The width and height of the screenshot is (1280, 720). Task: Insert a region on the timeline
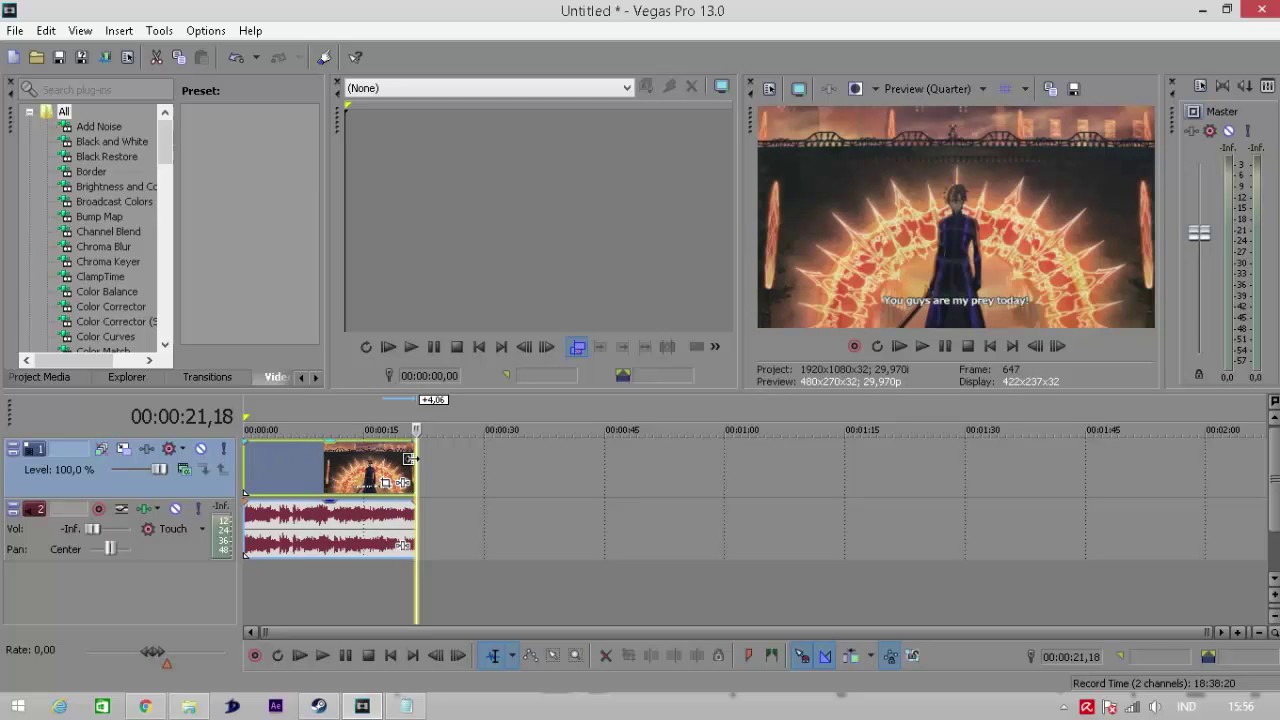[x=771, y=656]
